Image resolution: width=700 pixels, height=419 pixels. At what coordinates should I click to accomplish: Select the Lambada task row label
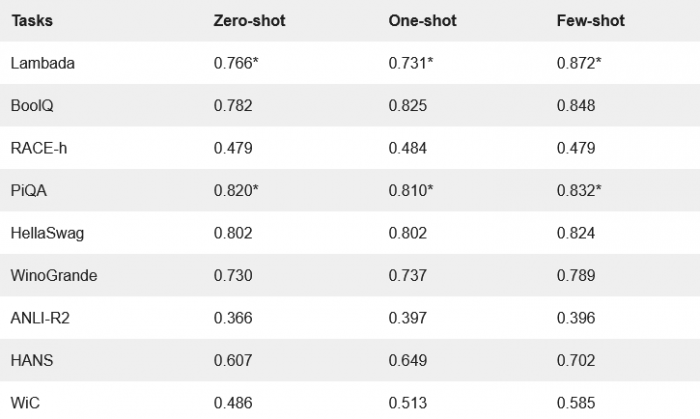42,63
